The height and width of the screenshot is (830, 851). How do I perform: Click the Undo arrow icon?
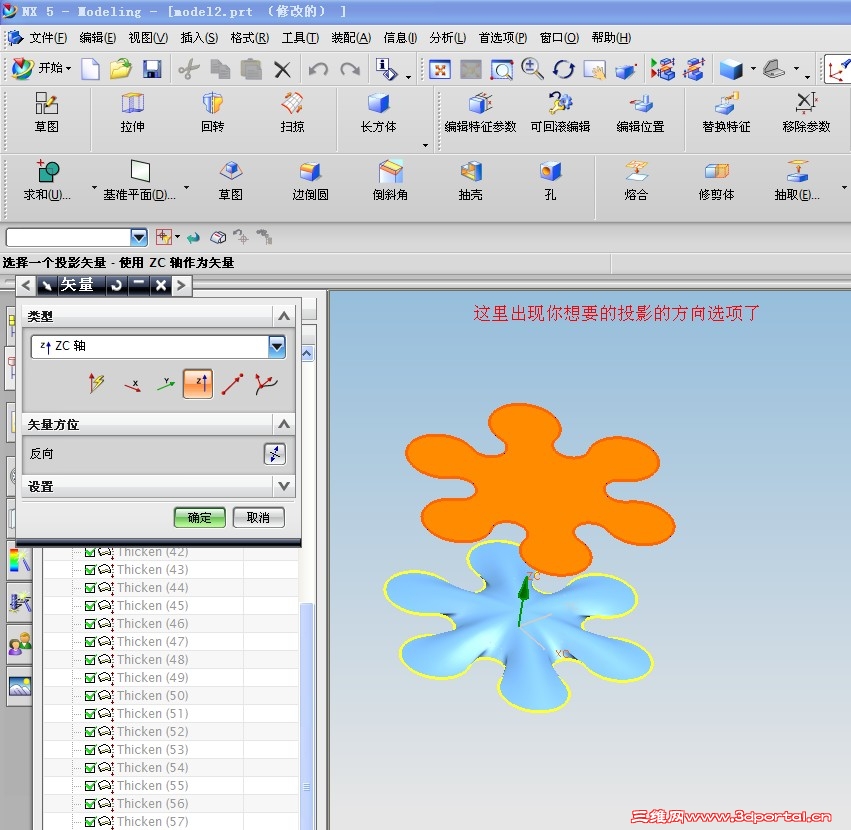pyautogui.click(x=318, y=69)
